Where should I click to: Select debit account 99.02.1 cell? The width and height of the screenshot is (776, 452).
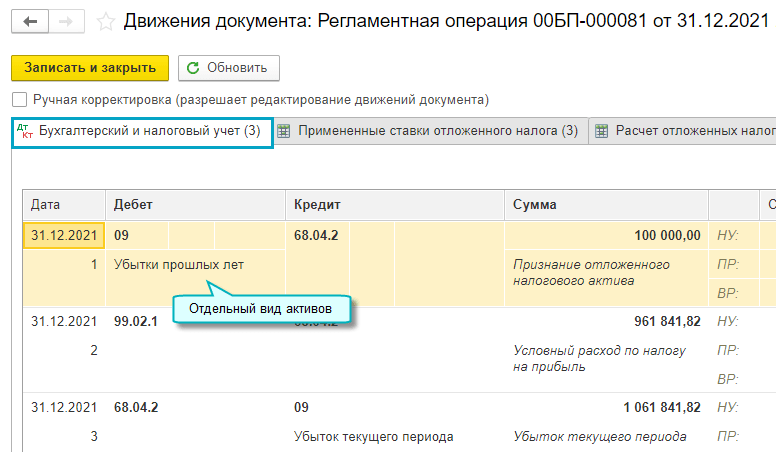click(137, 321)
